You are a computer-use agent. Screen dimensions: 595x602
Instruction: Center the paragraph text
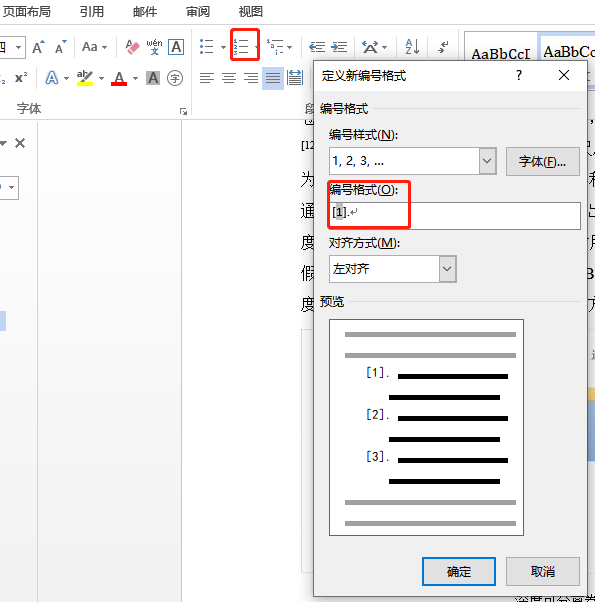pyautogui.click(x=229, y=78)
